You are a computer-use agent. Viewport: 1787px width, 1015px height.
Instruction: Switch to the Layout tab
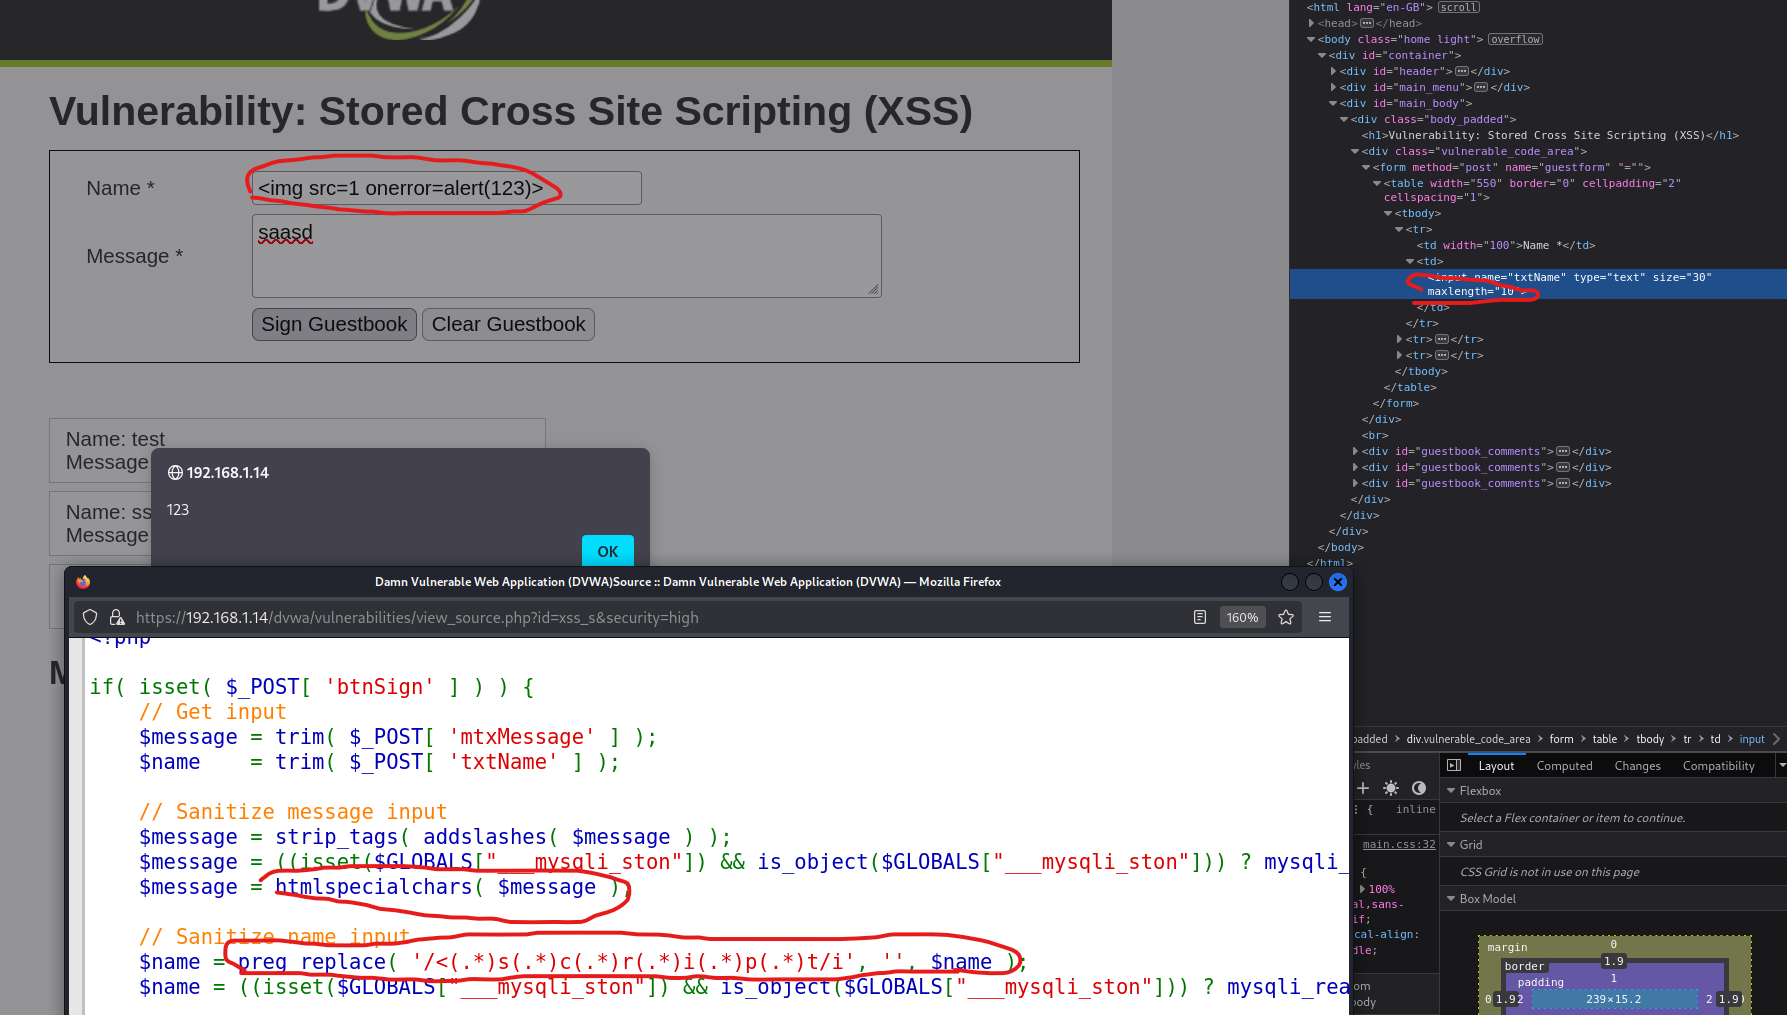[x=1496, y=766]
